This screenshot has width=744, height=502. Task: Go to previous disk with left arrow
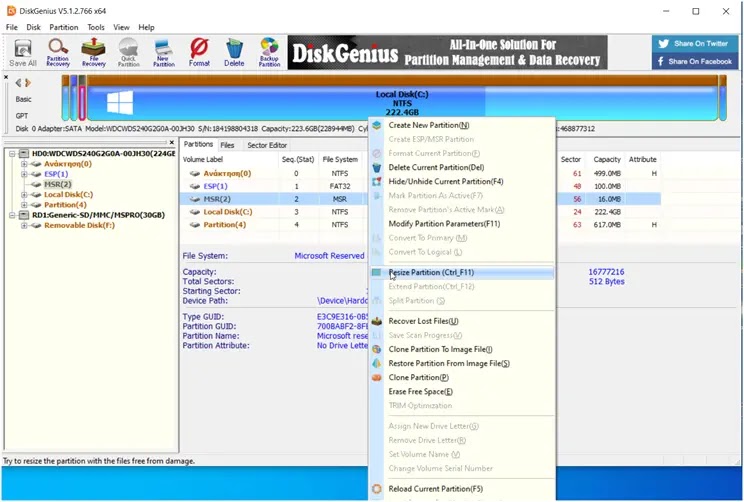[19, 83]
